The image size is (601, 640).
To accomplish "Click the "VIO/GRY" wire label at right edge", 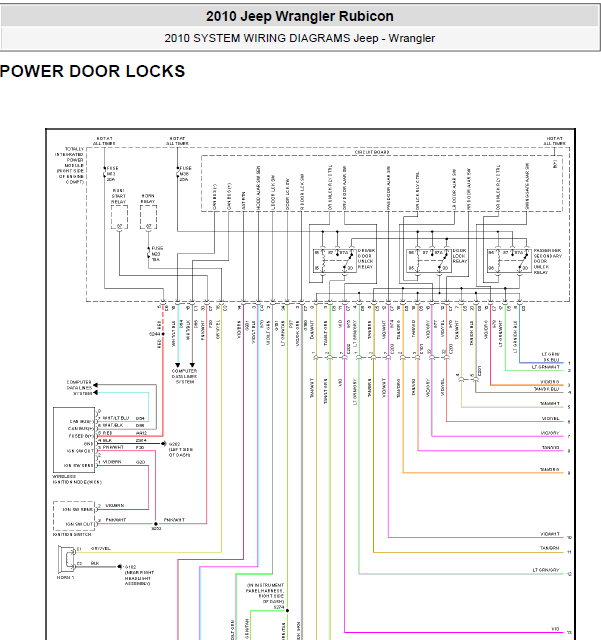I will 550,433.
